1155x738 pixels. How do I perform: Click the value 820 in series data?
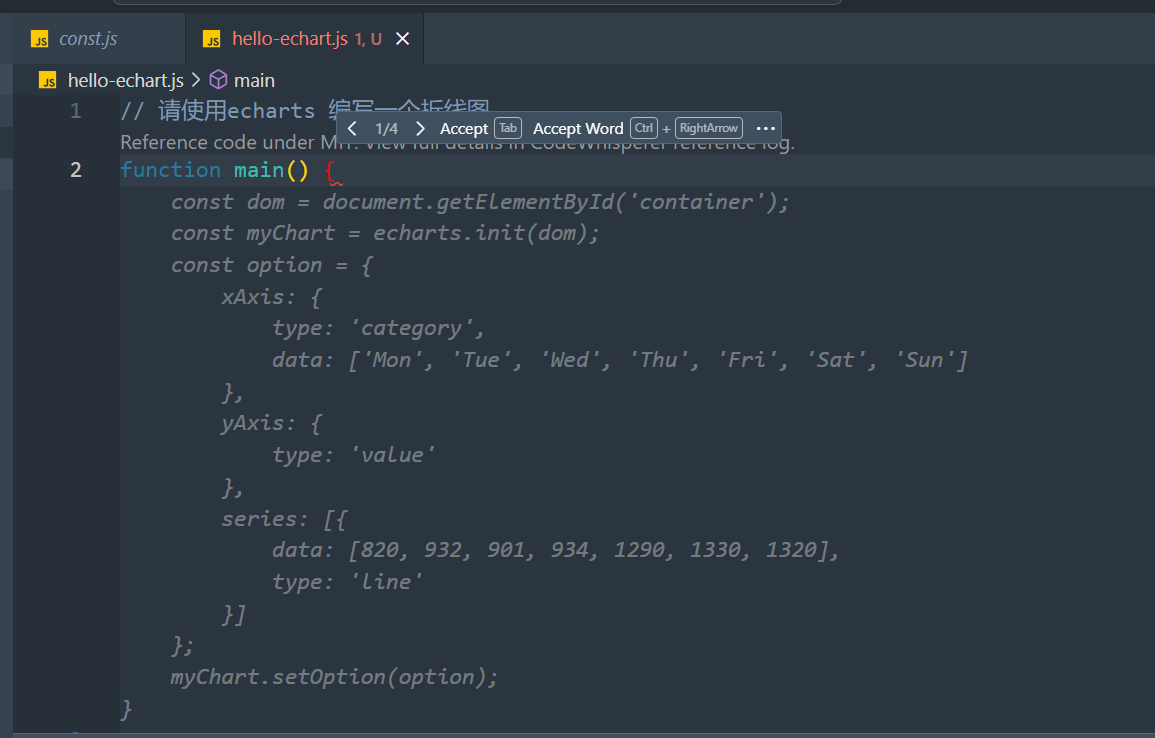(x=380, y=550)
